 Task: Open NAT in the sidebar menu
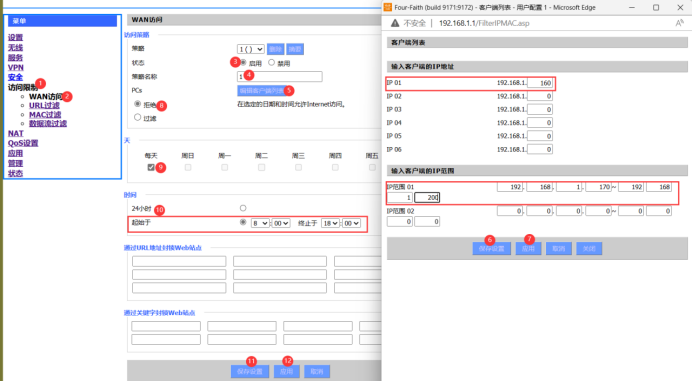click(x=16, y=133)
